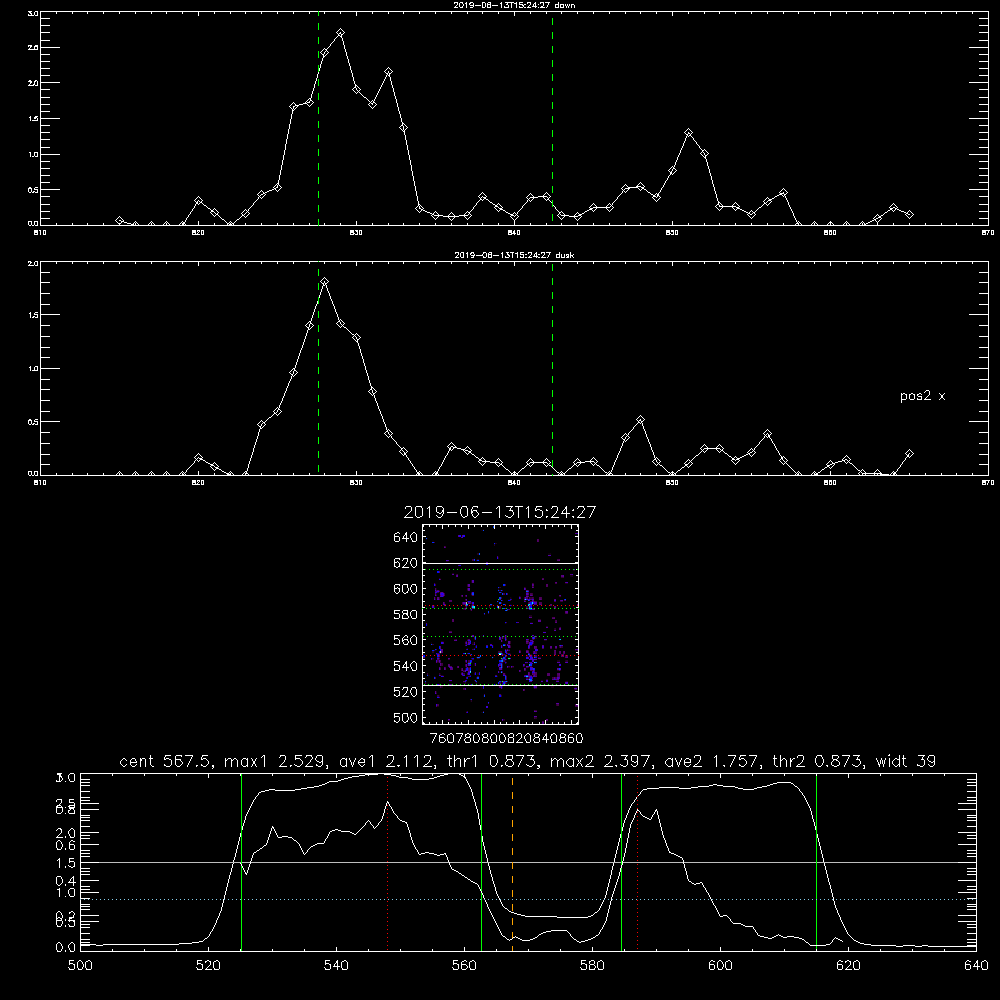Click the second green dashed line in dawn plot
The image size is (1000, 1000).
552,121
